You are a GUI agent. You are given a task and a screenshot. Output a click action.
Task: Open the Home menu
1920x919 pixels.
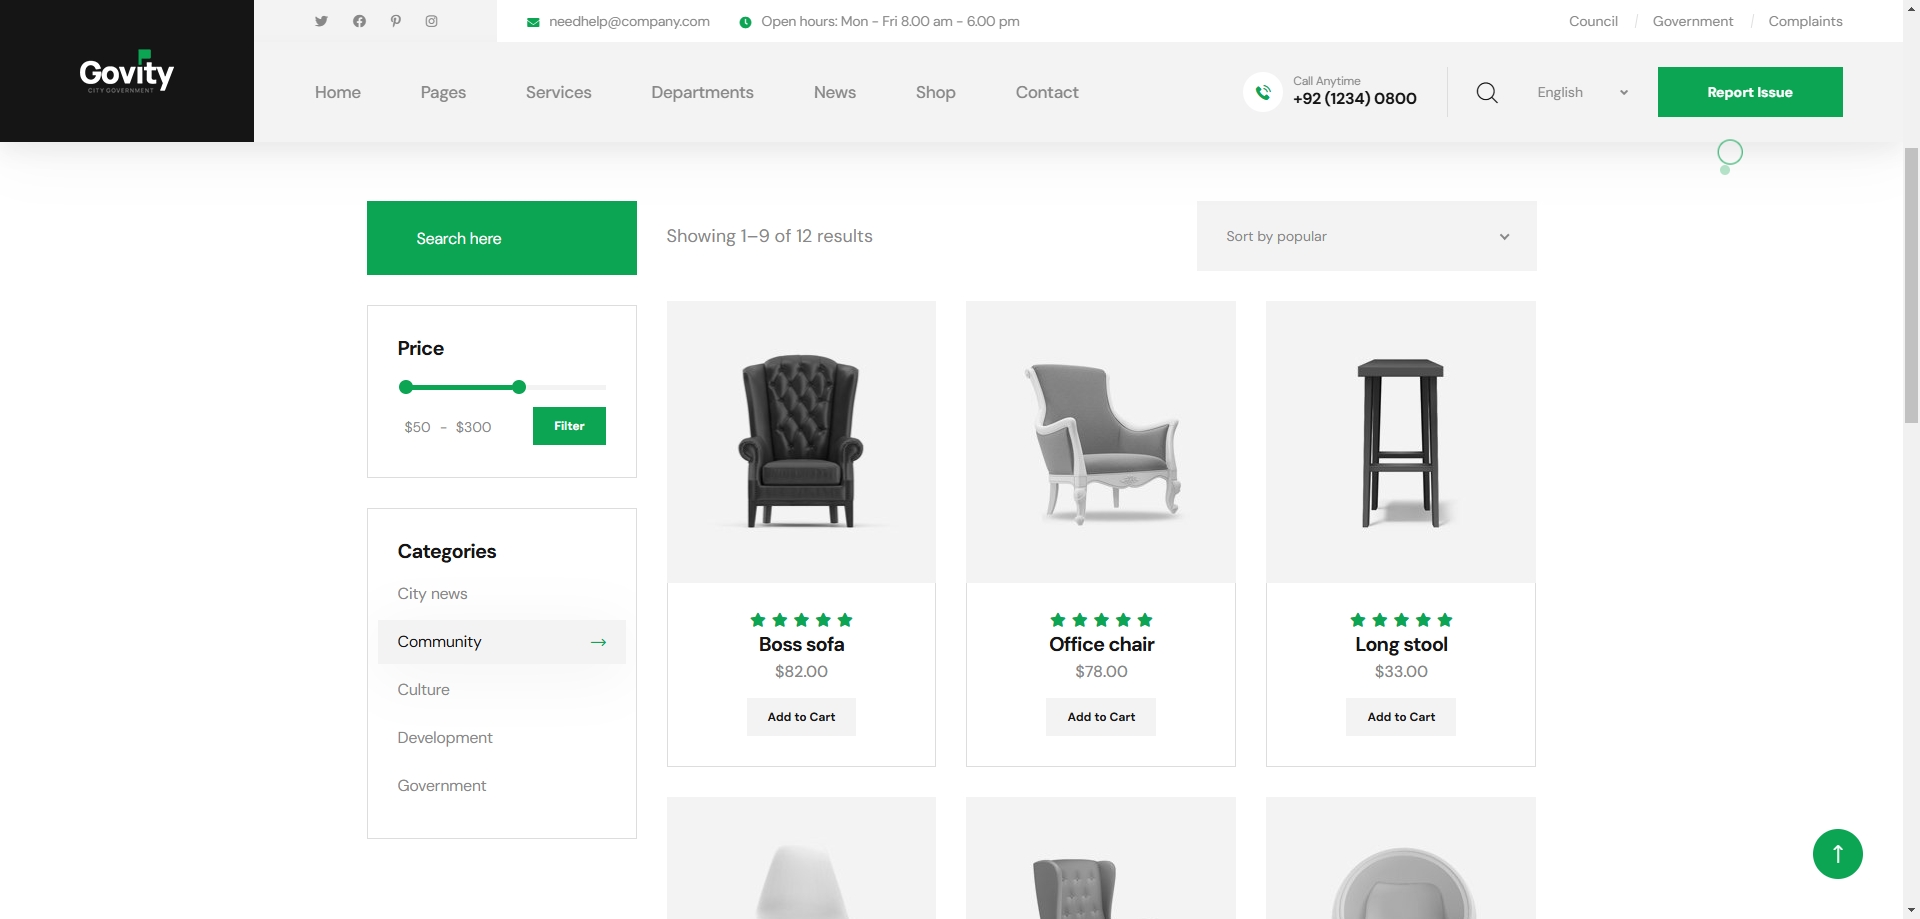tap(338, 92)
